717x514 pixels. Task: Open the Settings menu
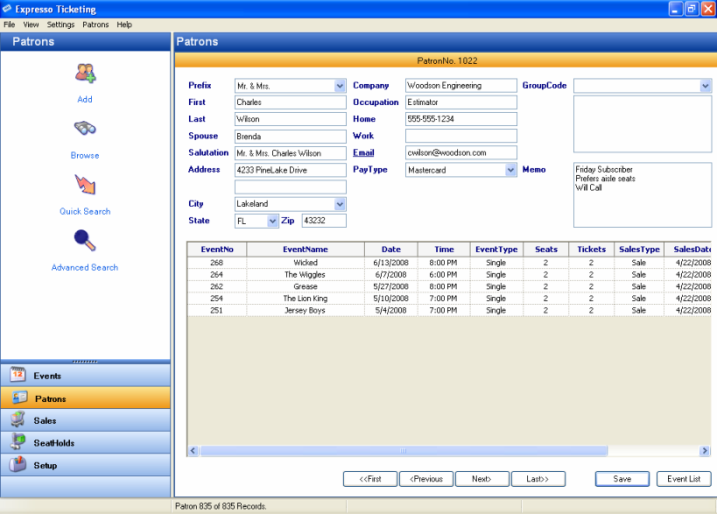click(60, 25)
